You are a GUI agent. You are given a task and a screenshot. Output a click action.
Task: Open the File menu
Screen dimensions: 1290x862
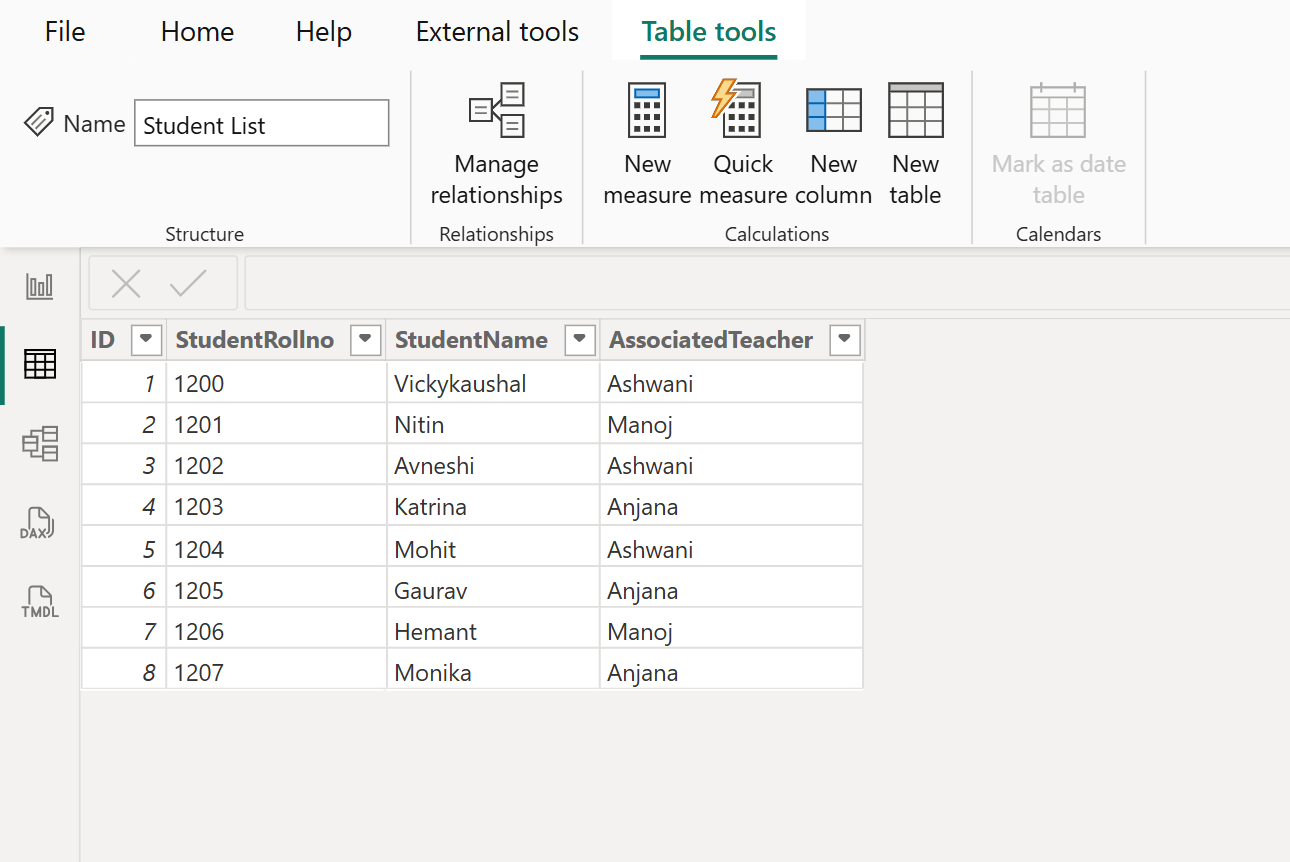click(64, 31)
